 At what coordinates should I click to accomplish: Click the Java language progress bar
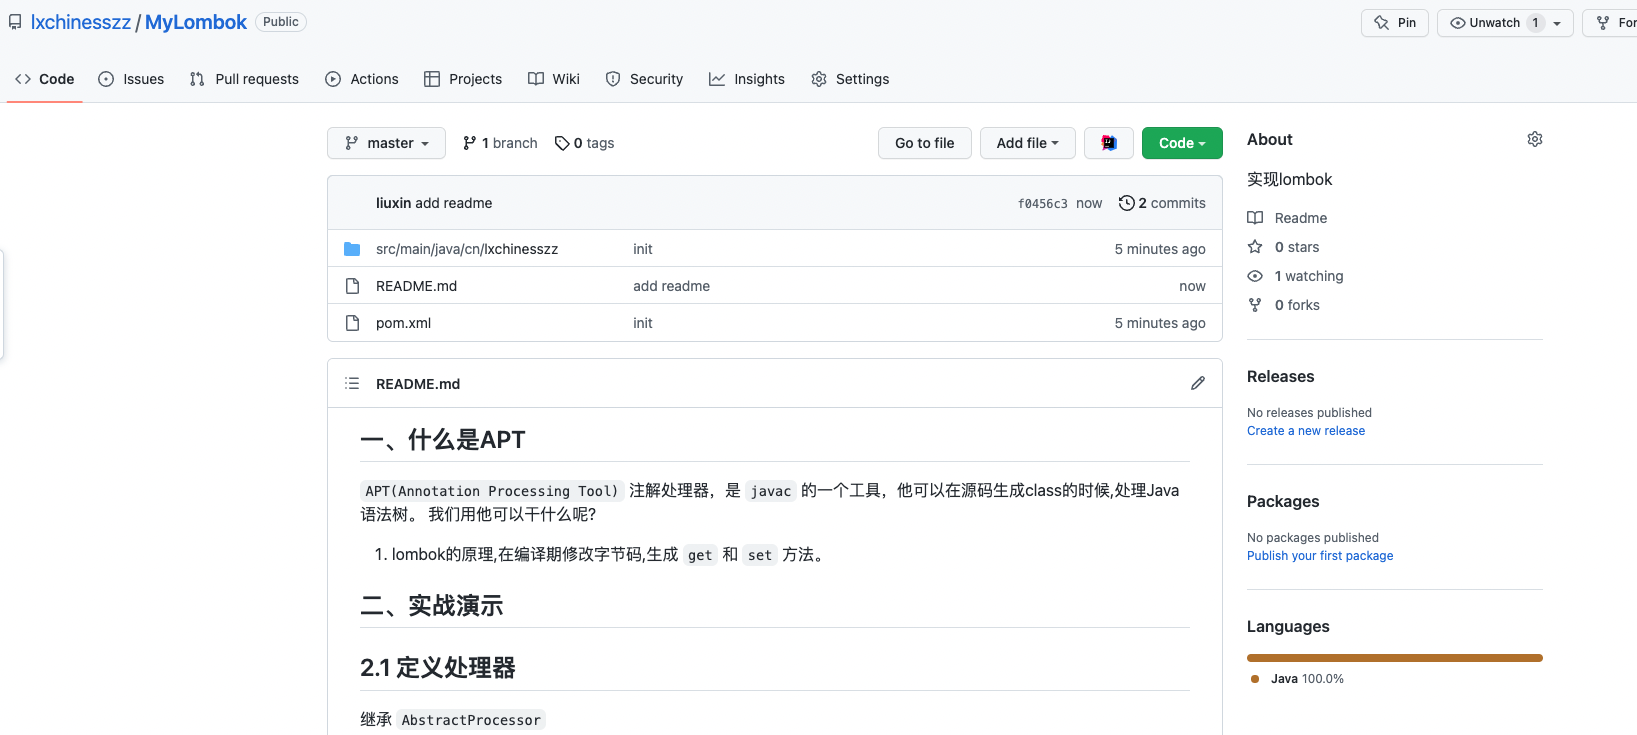[x=1394, y=658]
